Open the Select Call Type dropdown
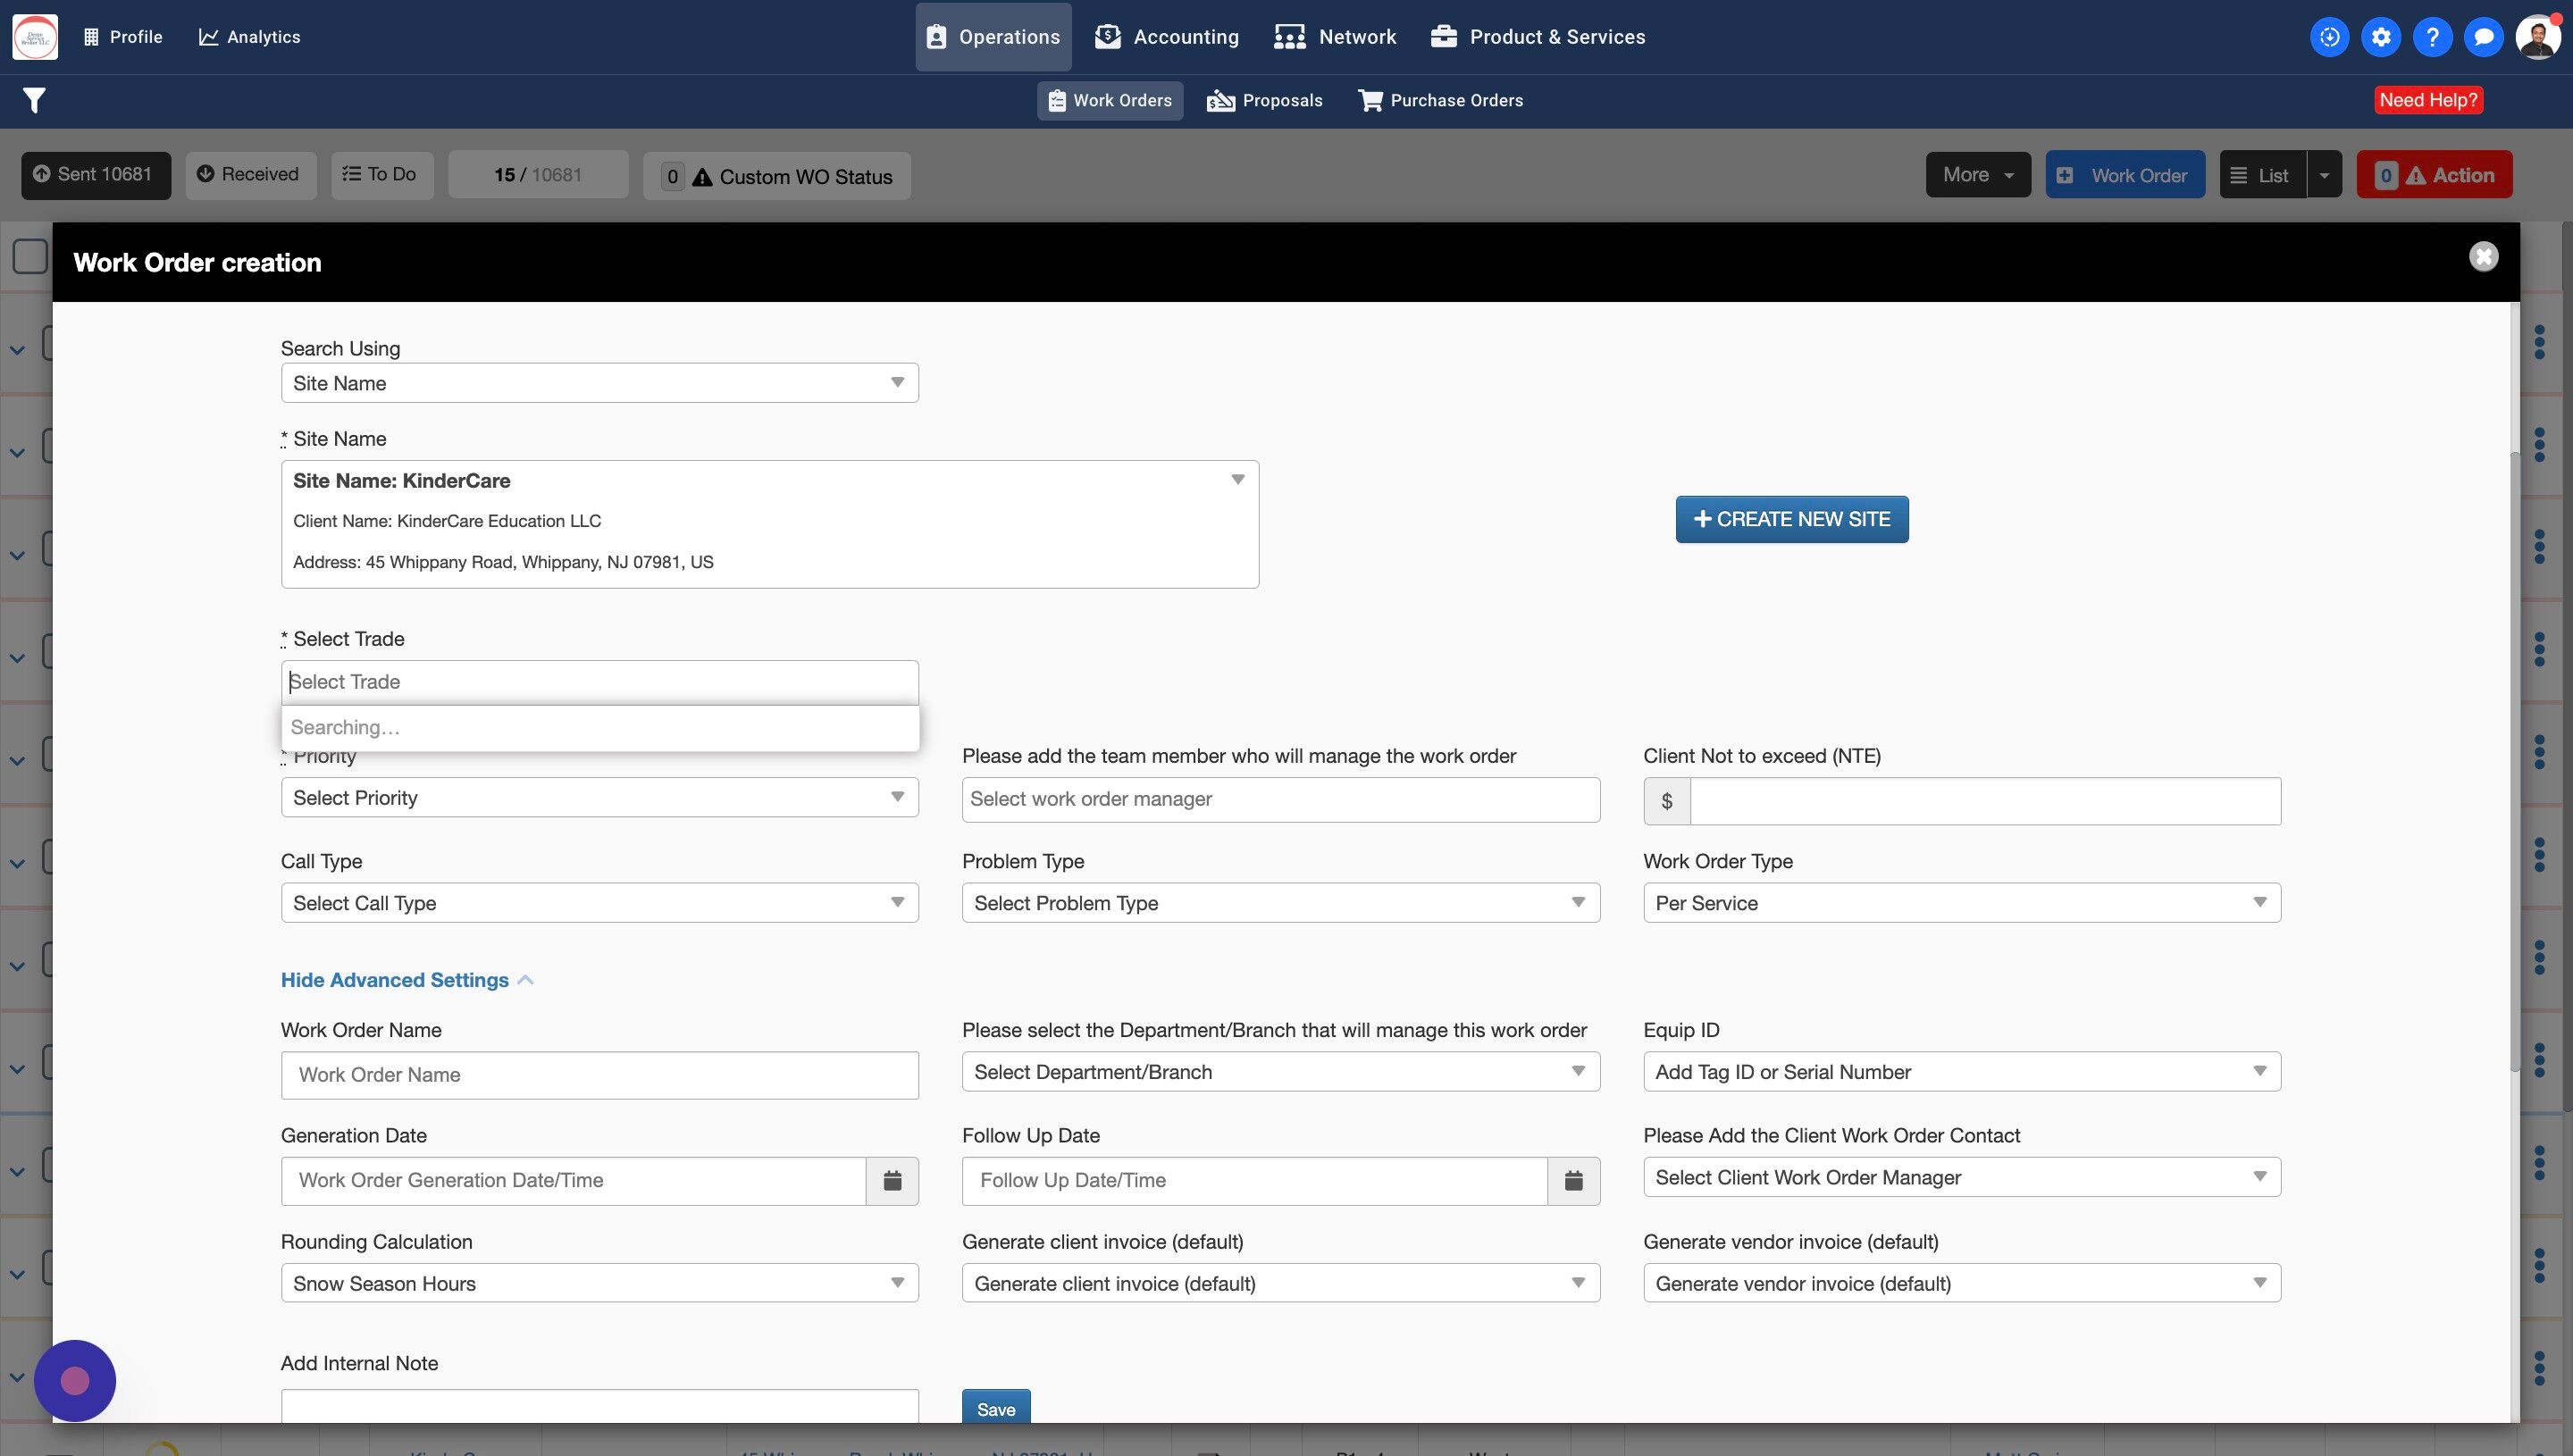The width and height of the screenshot is (2573, 1456). pos(599,903)
